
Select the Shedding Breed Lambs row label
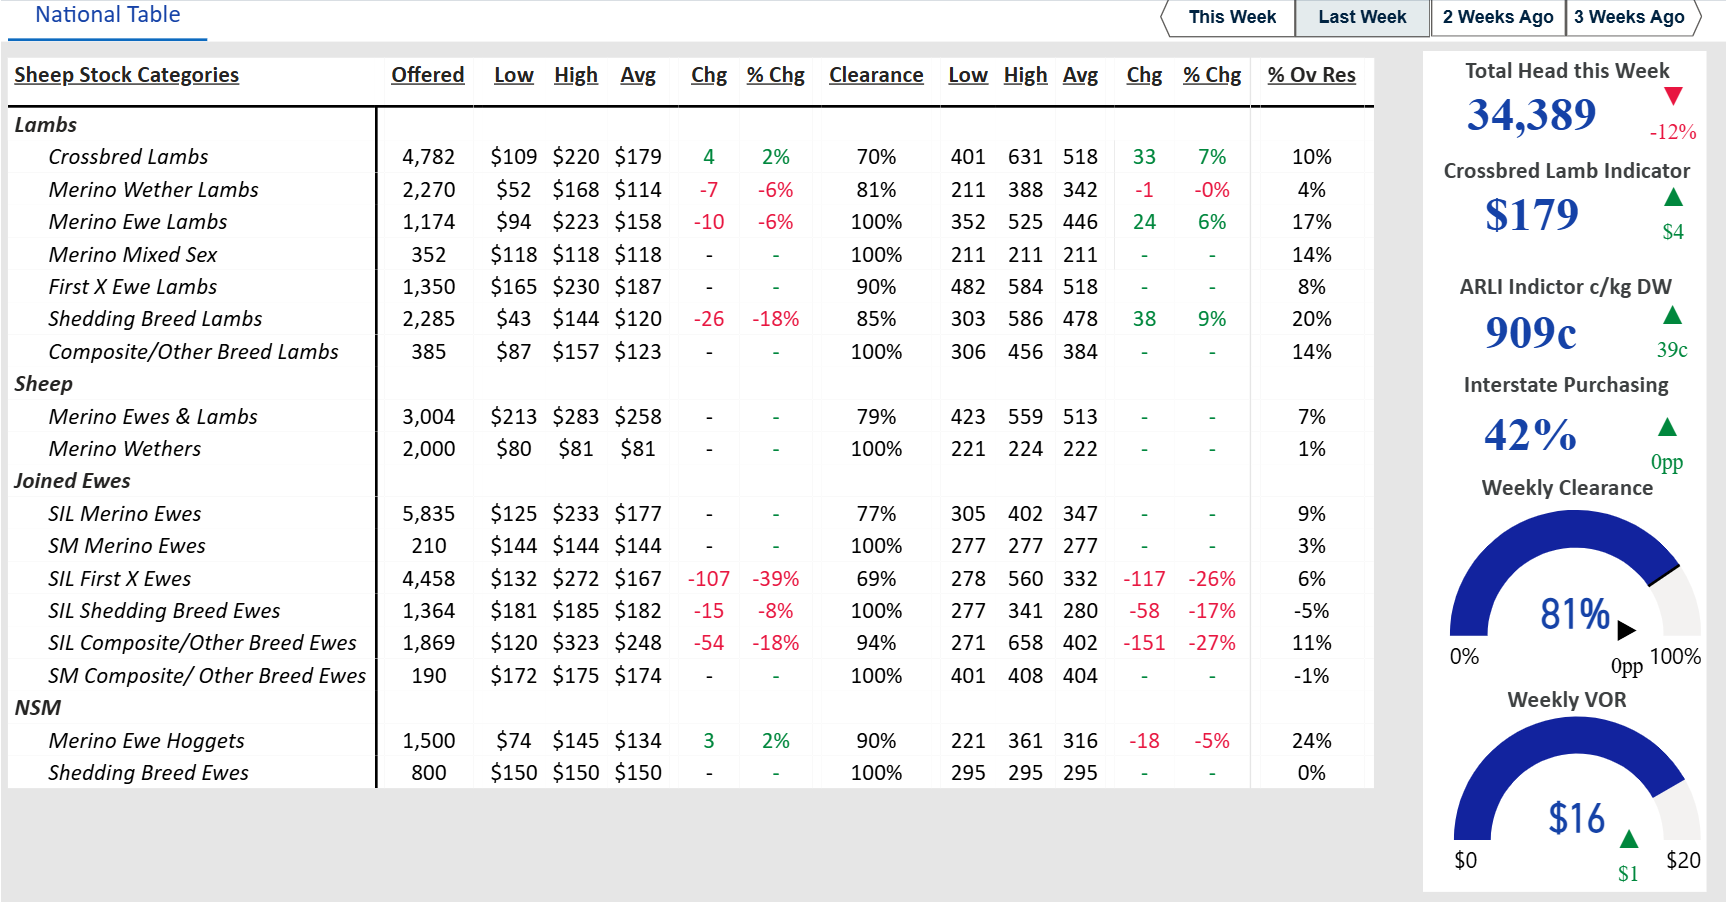click(155, 319)
